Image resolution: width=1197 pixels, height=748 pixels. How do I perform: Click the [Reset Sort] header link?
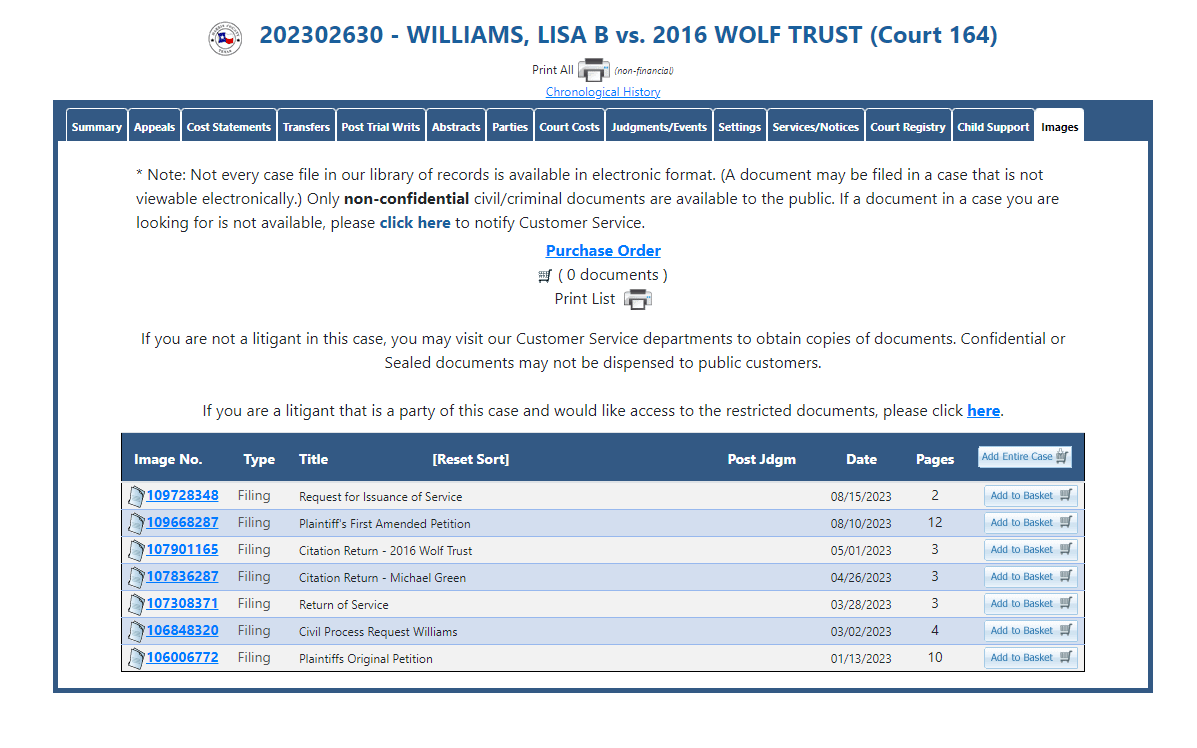[x=471, y=459]
